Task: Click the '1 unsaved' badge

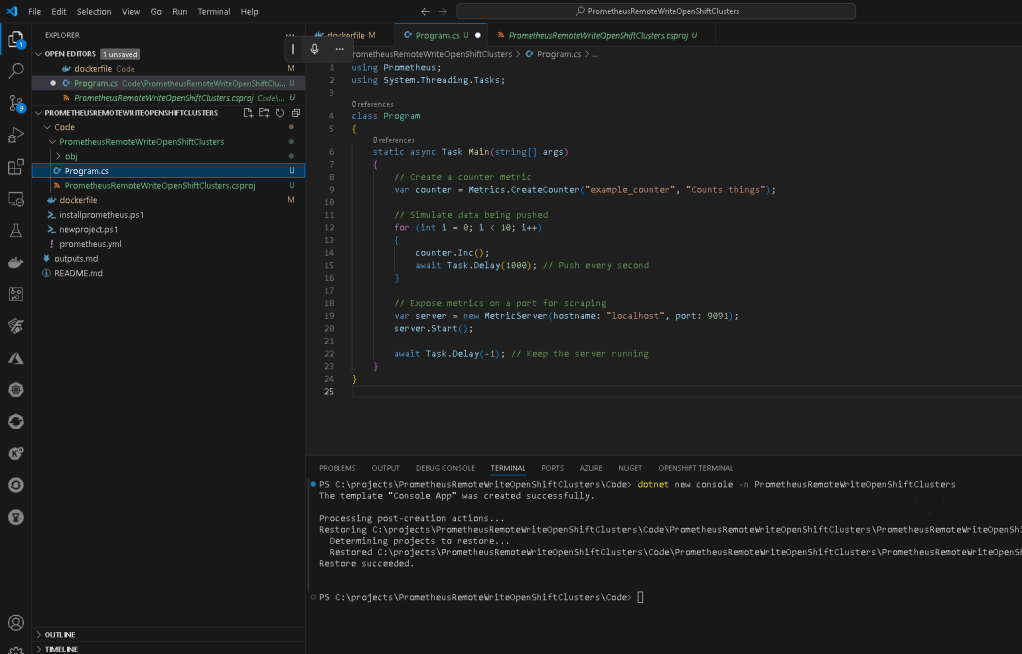Action: tap(120, 54)
